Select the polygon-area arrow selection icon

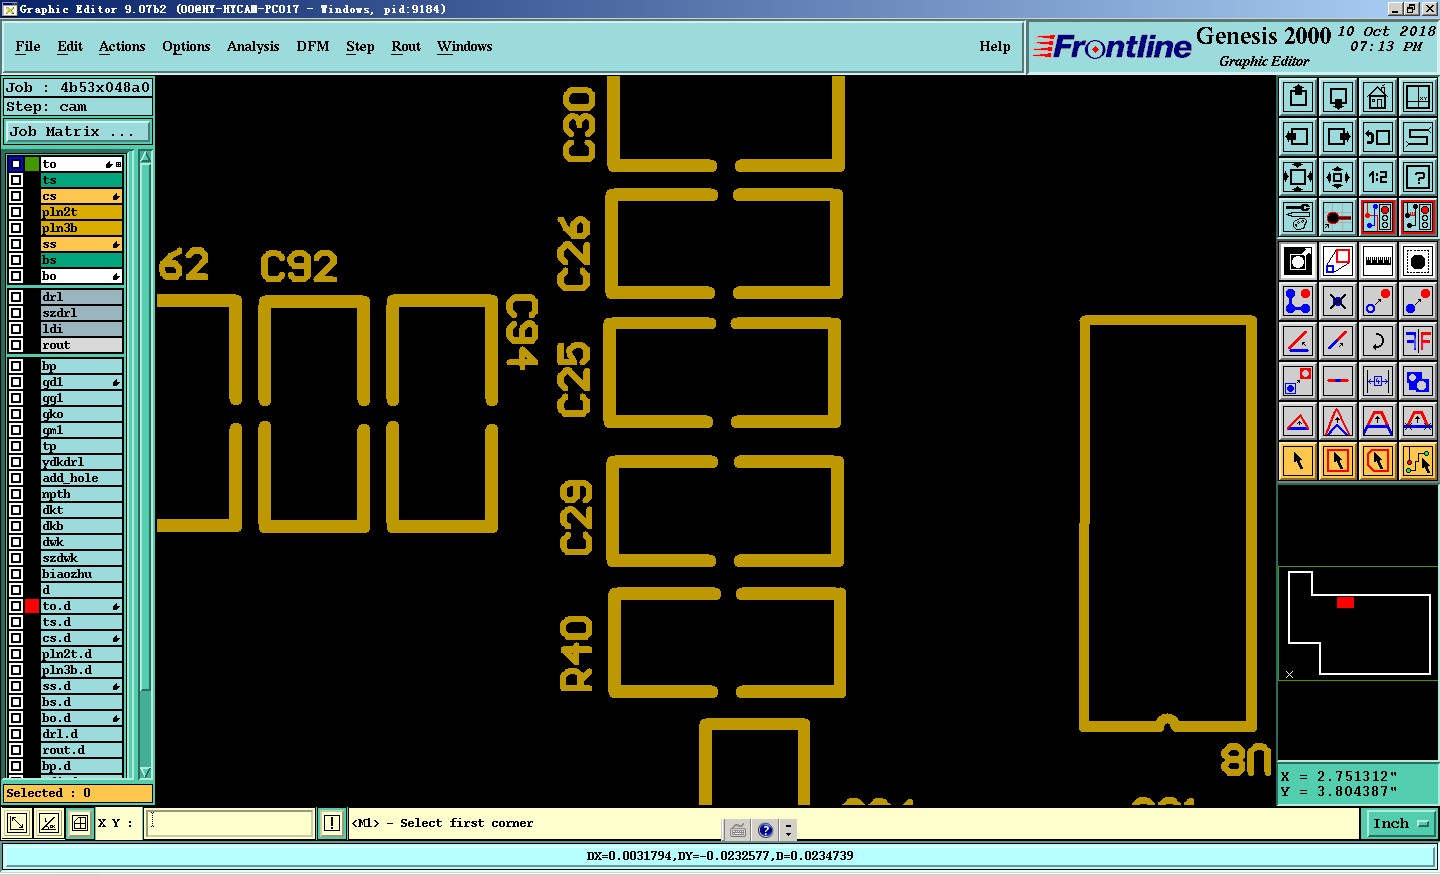(1378, 461)
